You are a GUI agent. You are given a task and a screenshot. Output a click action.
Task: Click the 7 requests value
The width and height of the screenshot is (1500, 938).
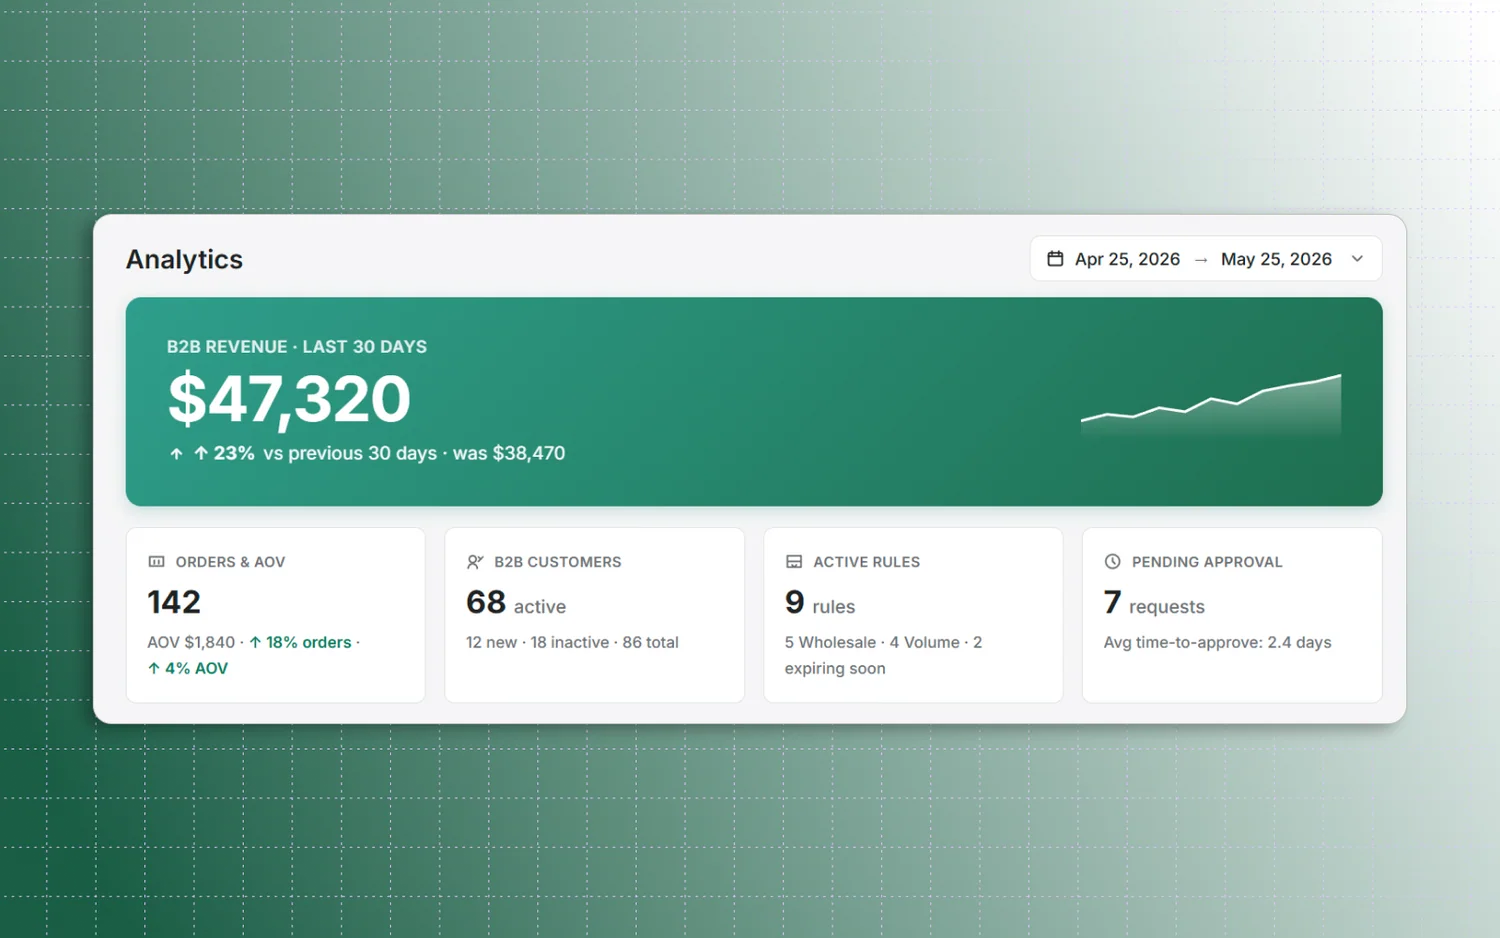[x=1154, y=603]
